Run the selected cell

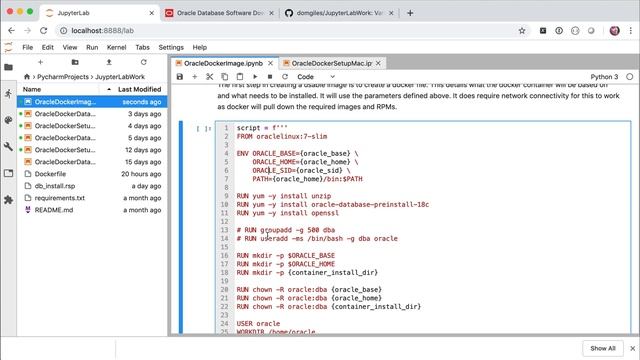click(x=255, y=77)
